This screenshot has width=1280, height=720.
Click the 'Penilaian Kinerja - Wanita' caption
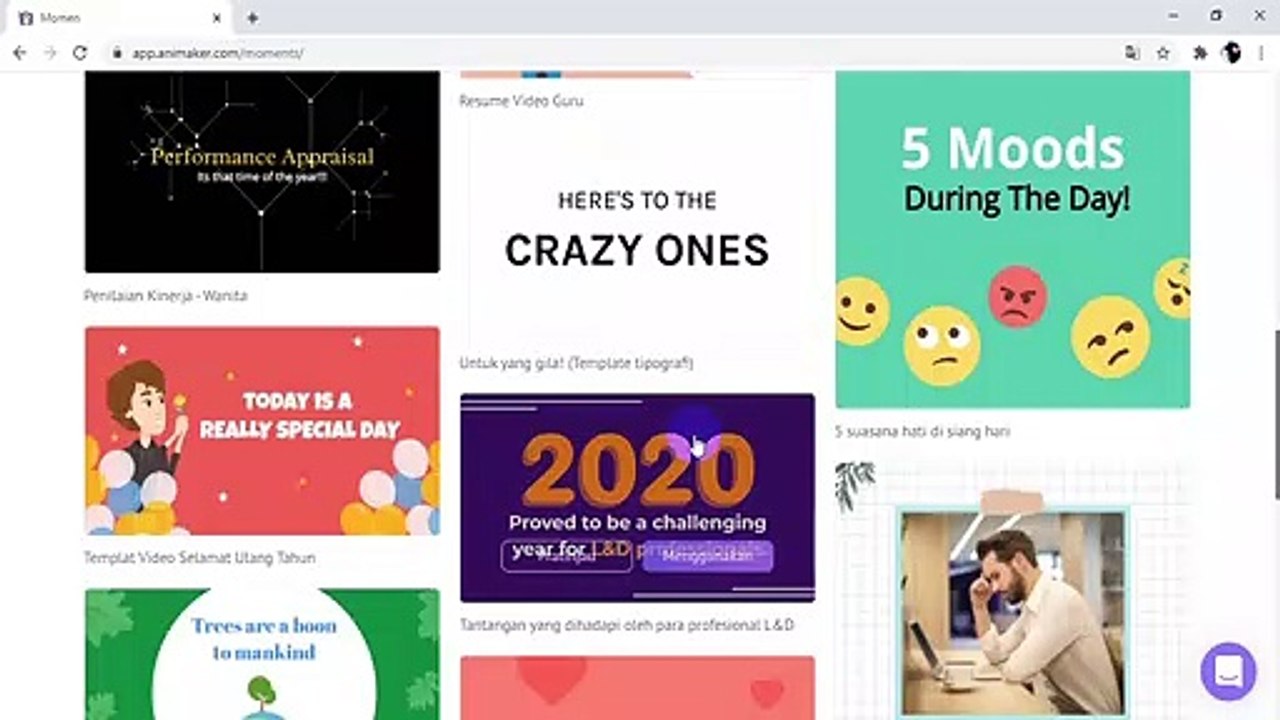tap(166, 296)
